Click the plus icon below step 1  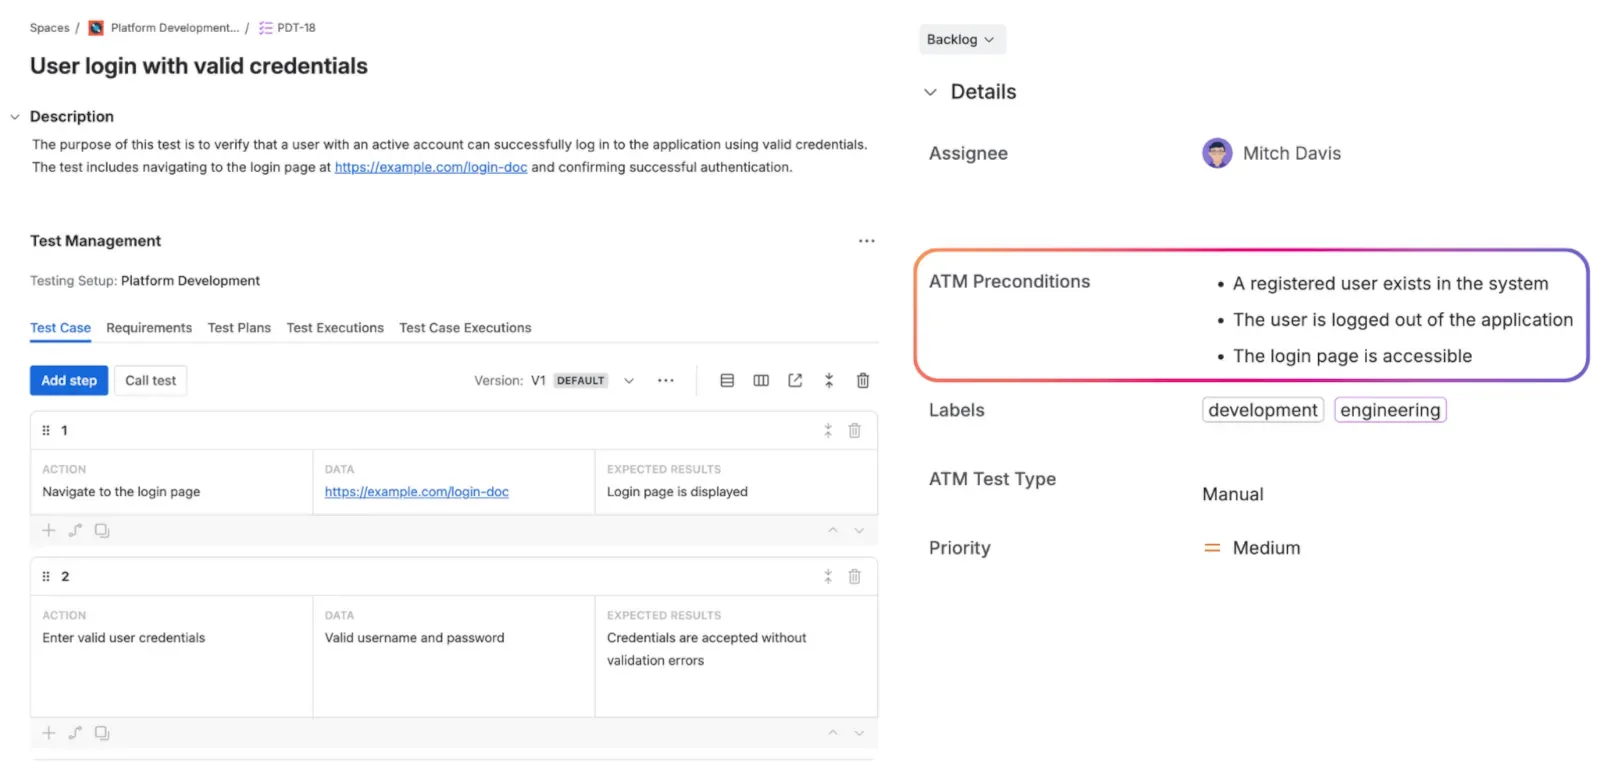(x=49, y=530)
